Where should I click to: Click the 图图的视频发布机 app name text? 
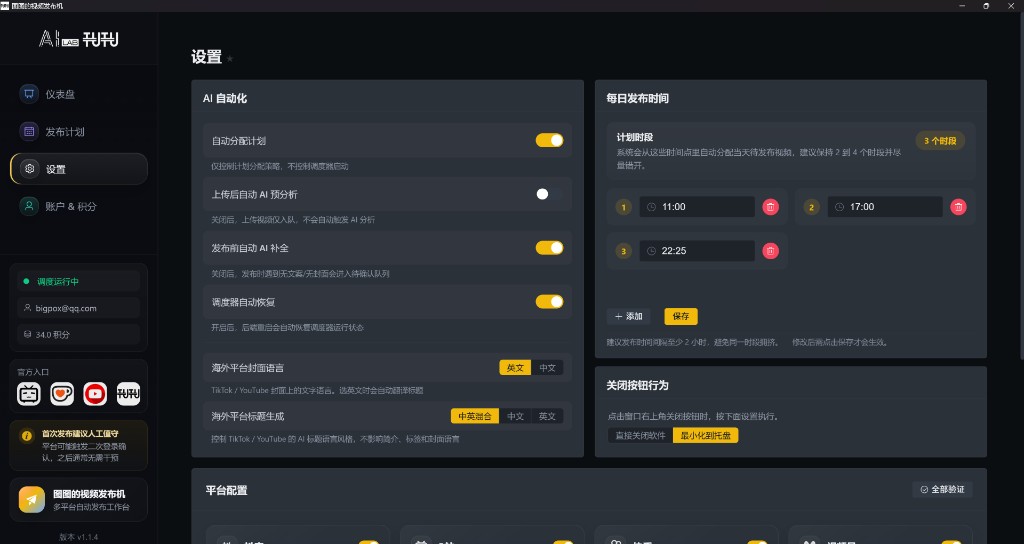[x=89, y=494]
